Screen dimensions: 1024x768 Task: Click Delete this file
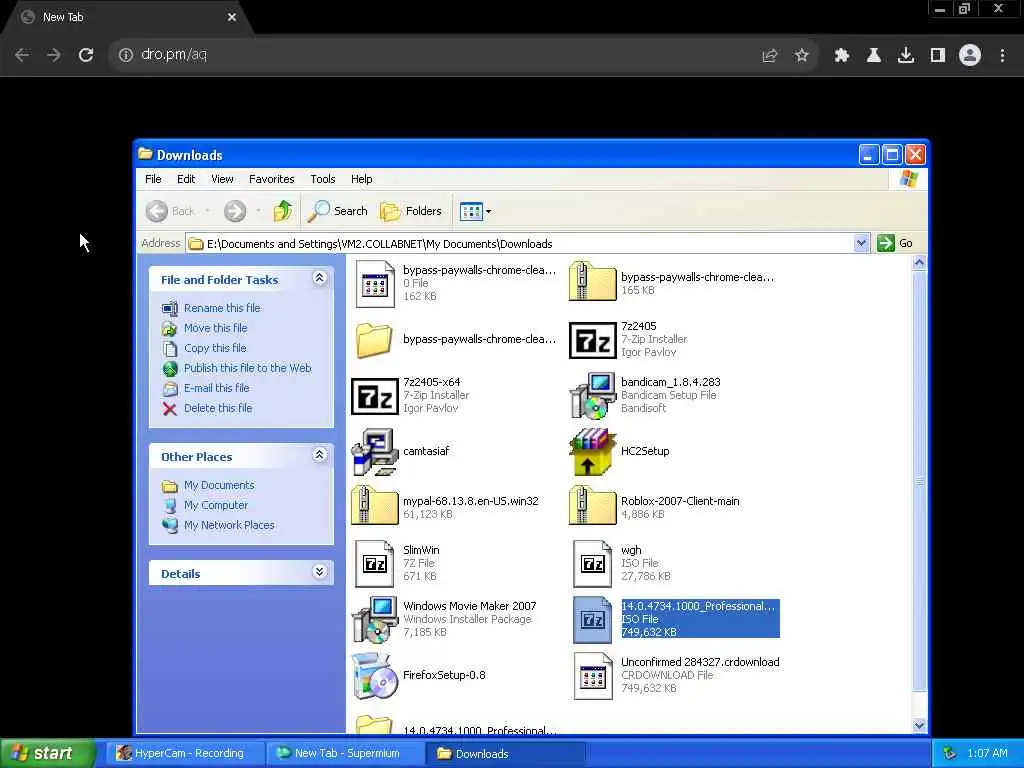pos(217,408)
